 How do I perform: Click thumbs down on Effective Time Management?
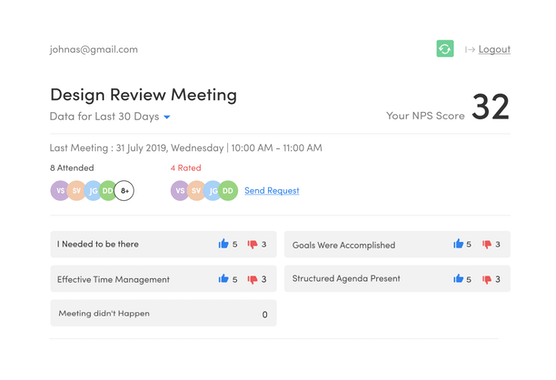coord(252,279)
